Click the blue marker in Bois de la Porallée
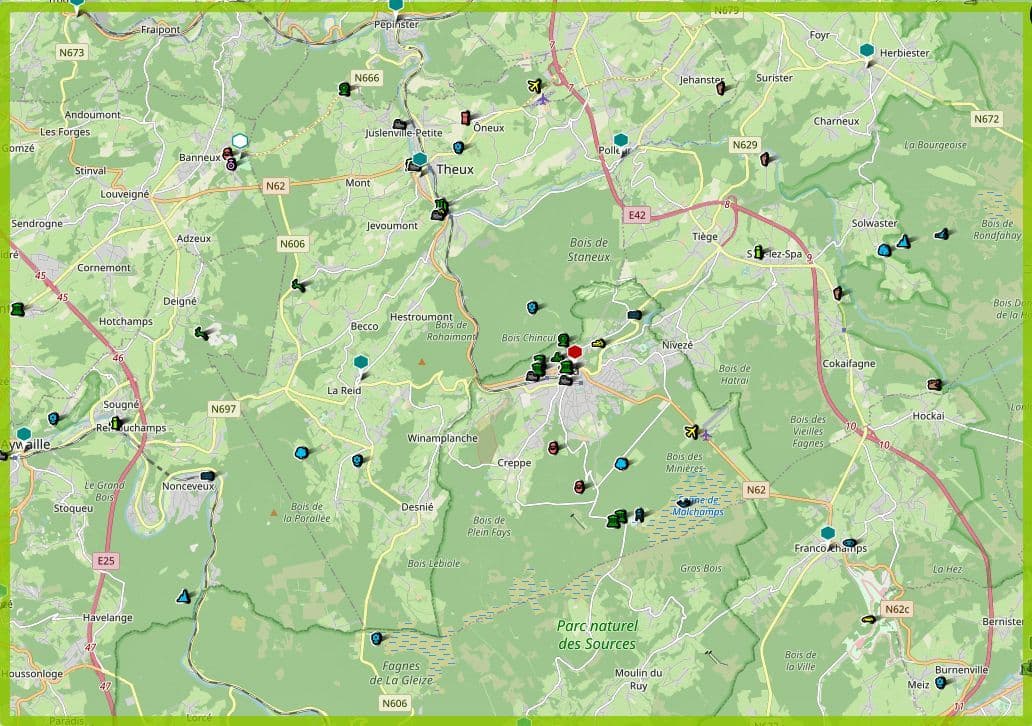This screenshot has height=726, width=1032. tap(300, 455)
